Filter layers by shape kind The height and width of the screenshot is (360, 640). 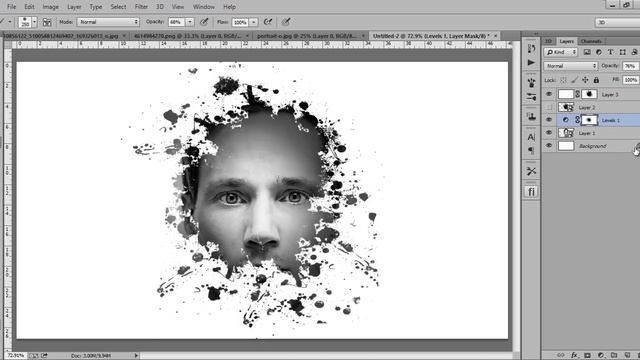tap(622, 52)
